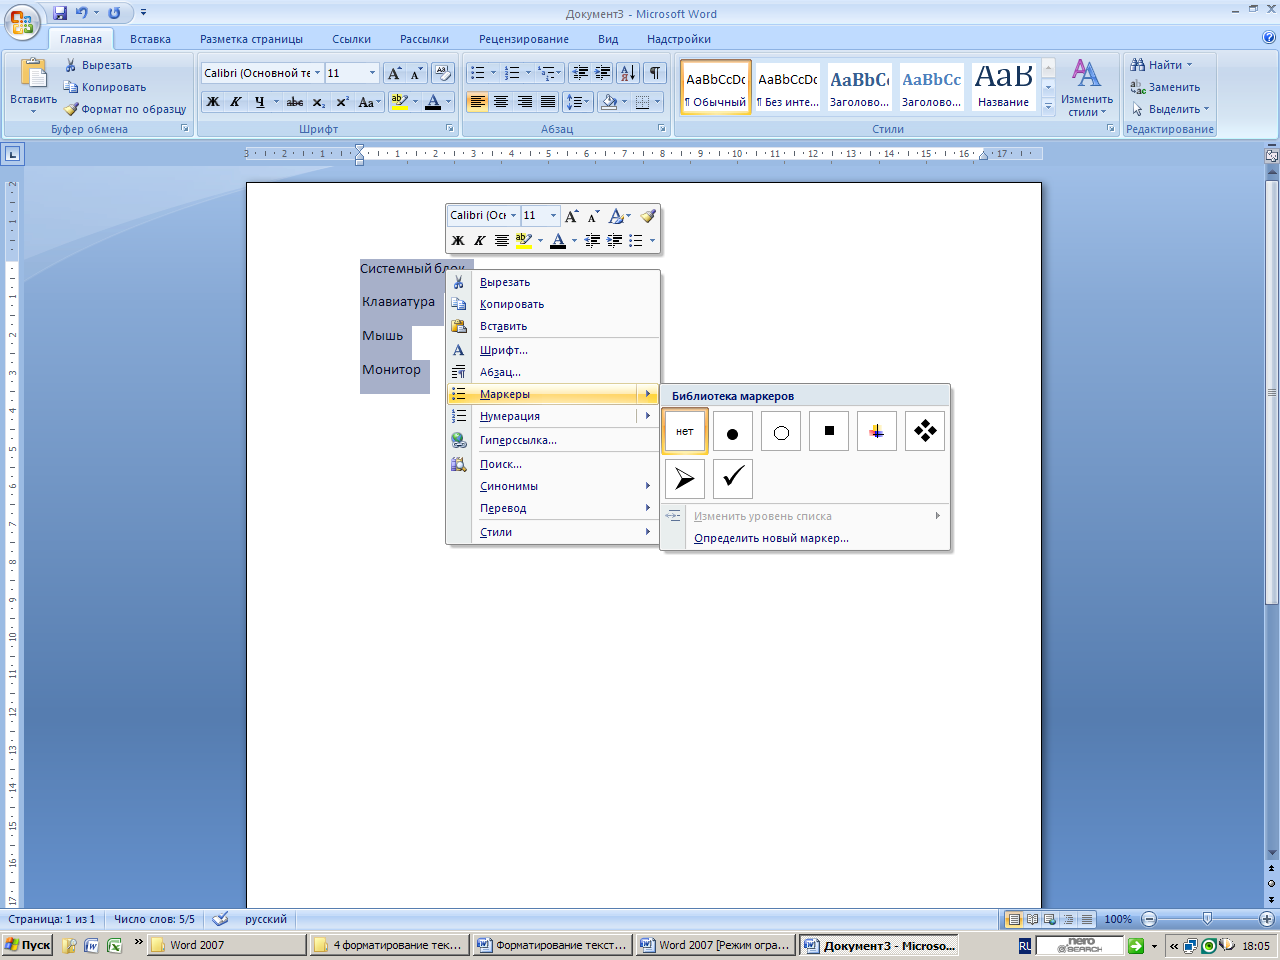Apply the yellow highlight color in the ribbon
Screen dimensions: 1280x960
click(x=399, y=102)
